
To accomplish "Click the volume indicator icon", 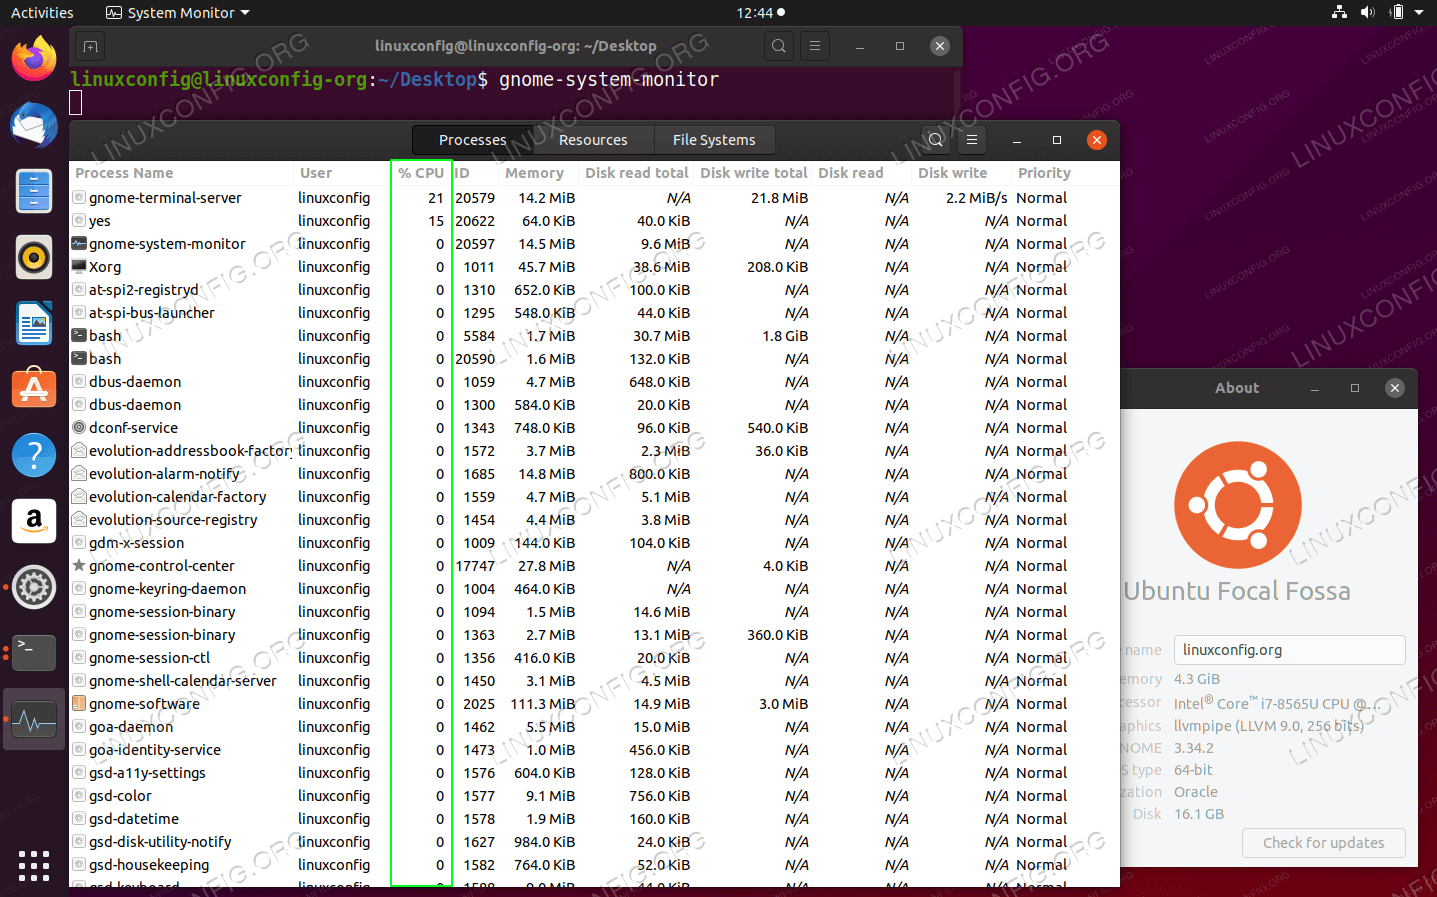I will pyautogui.click(x=1367, y=12).
